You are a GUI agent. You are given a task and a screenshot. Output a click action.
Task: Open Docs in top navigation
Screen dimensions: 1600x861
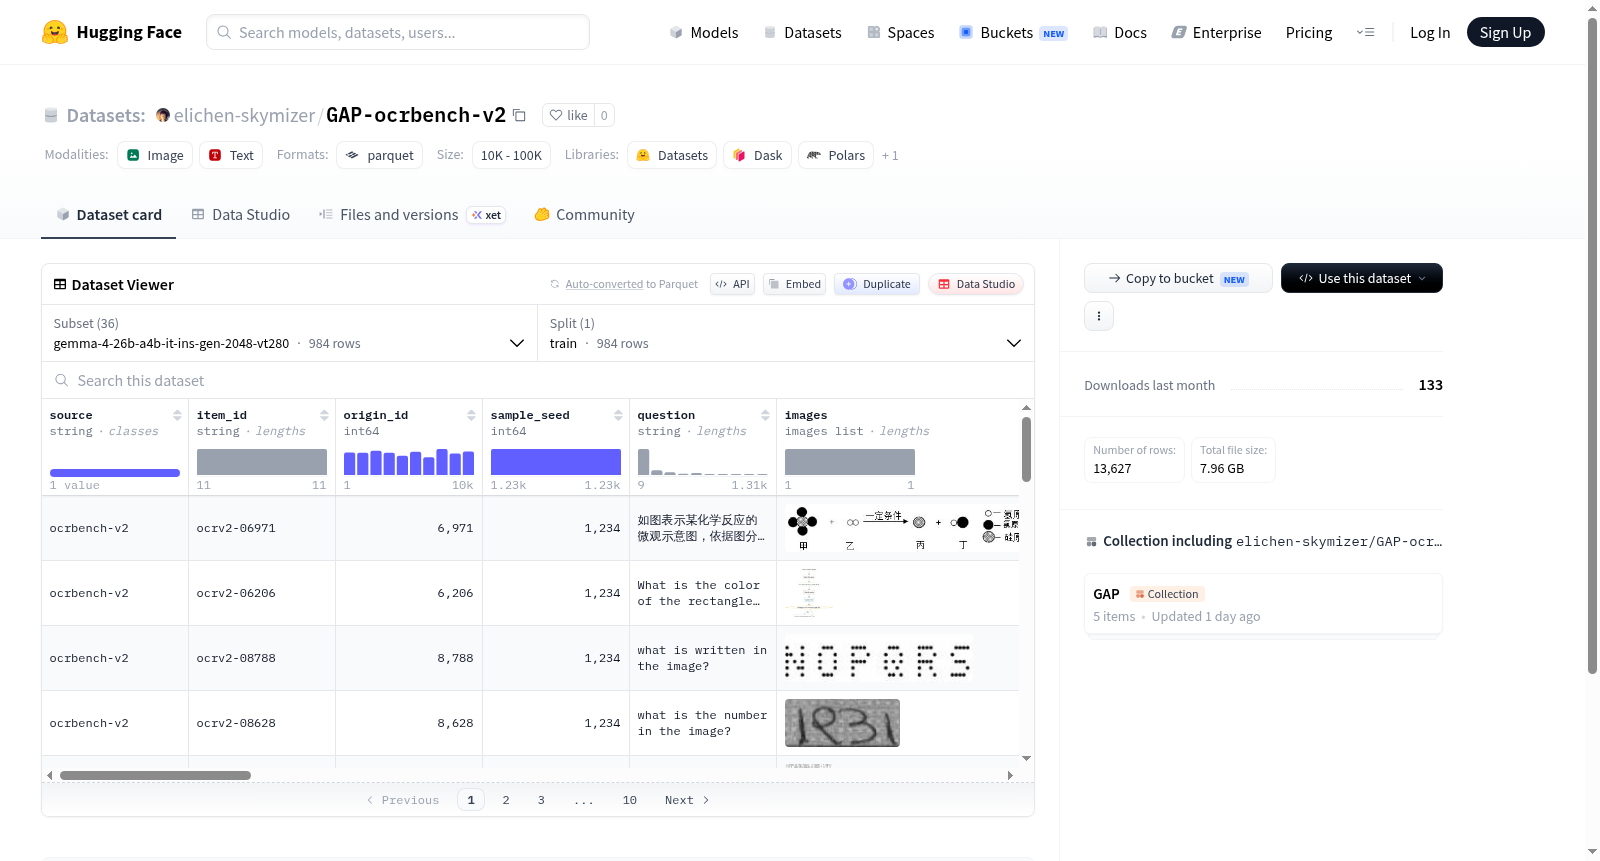pyautogui.click(x=1120, y=32)
